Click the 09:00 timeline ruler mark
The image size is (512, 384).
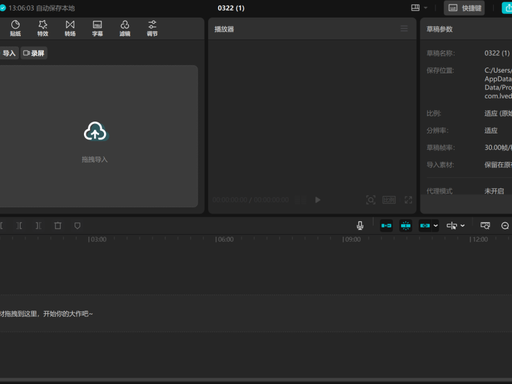point(351,239)
